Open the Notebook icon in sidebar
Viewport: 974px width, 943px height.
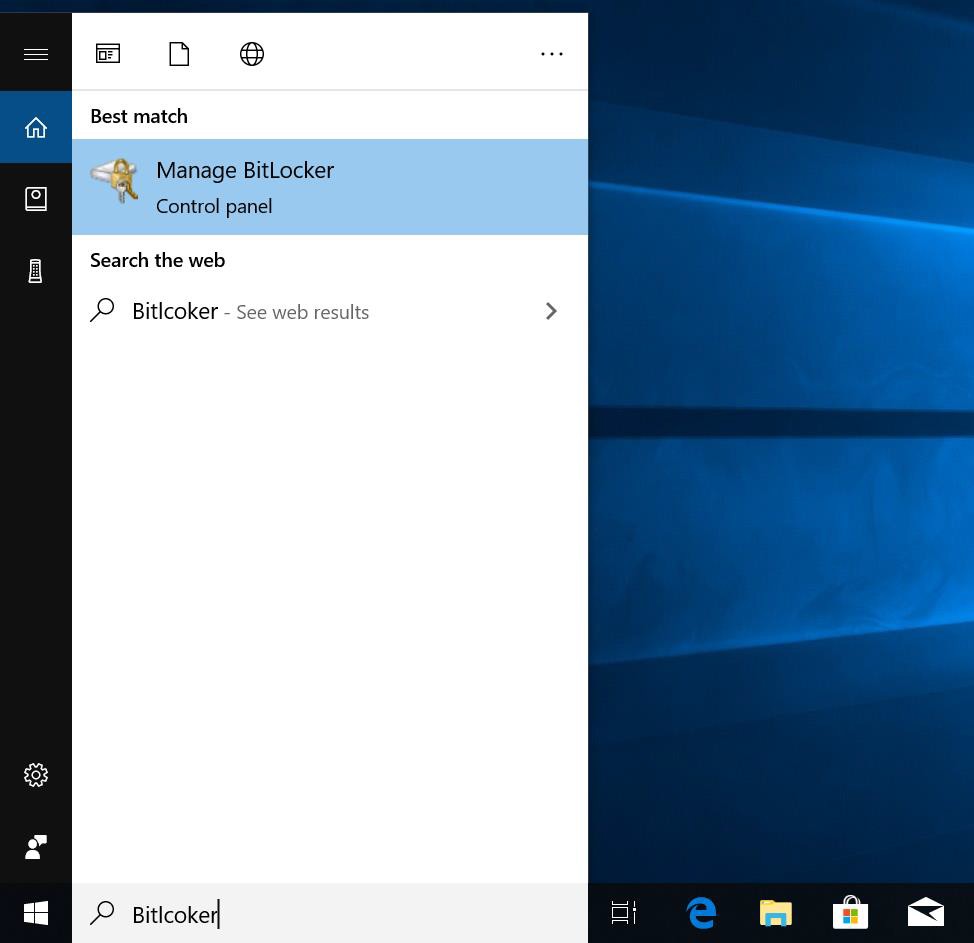click(35, 199)
